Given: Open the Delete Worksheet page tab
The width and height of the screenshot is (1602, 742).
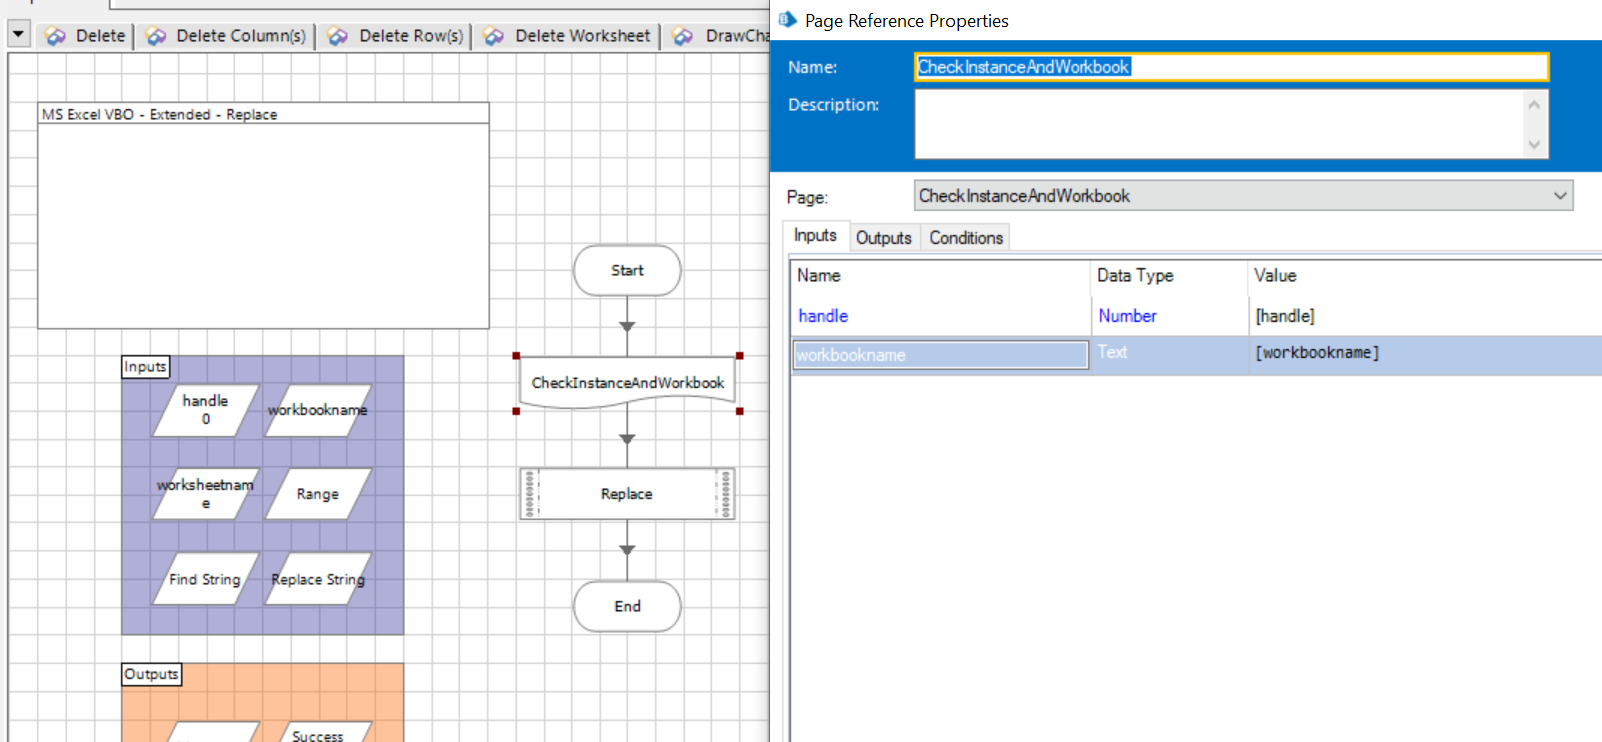Looking at the screenshot, I should pos(582,36).
